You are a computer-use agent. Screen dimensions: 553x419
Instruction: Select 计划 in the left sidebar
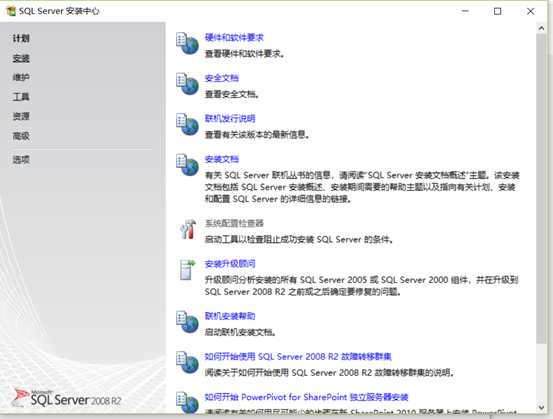pyautogui.click(x=21, y=38)
